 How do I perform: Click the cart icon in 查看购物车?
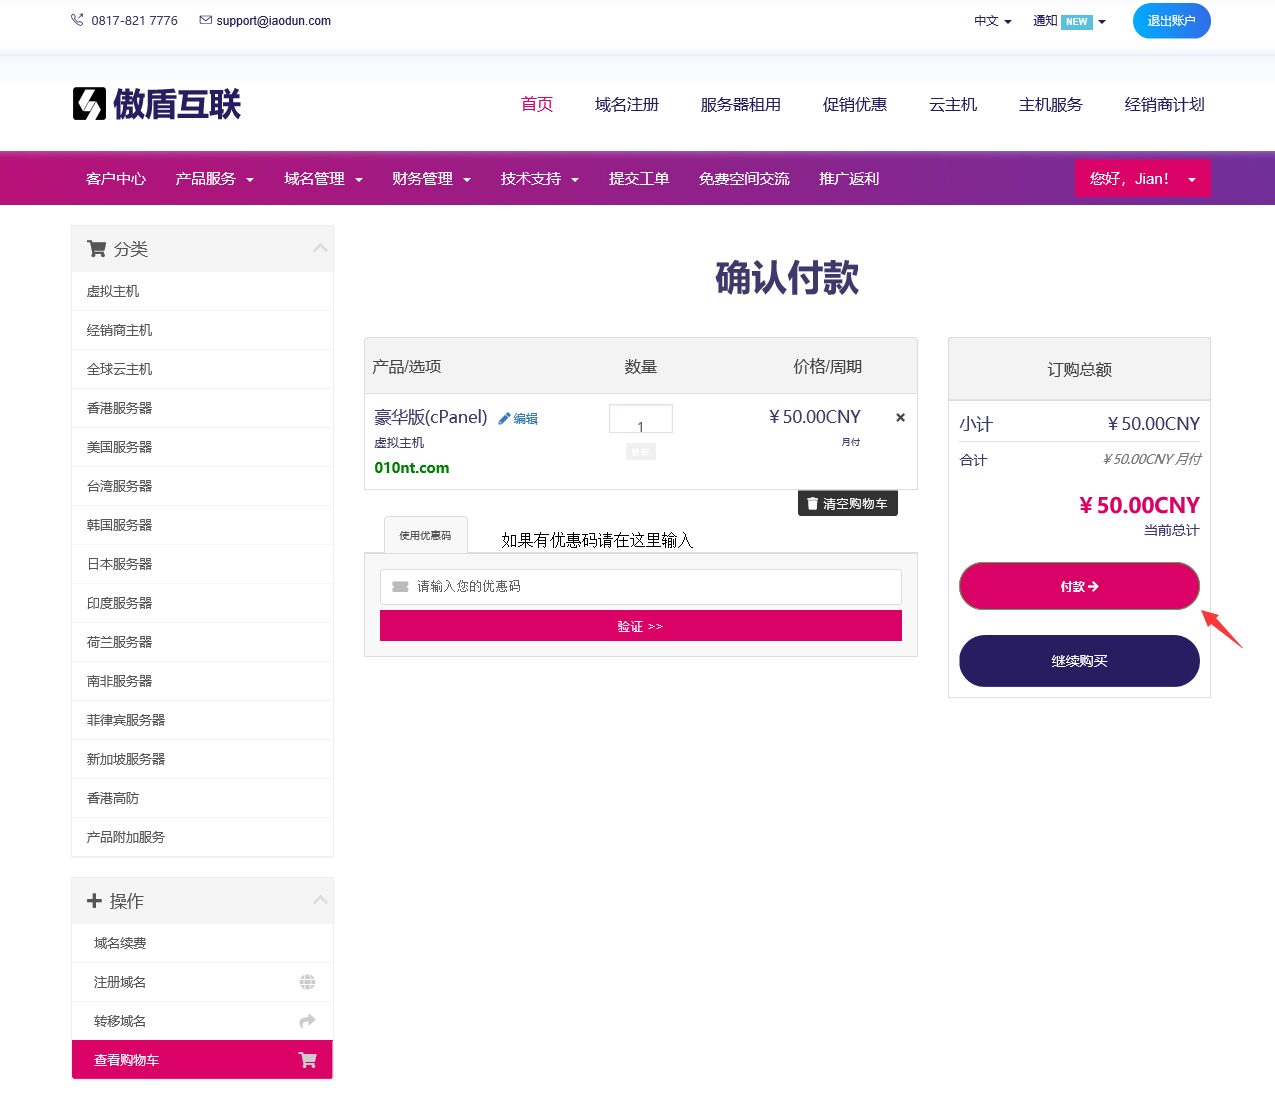pos(307,1060)
